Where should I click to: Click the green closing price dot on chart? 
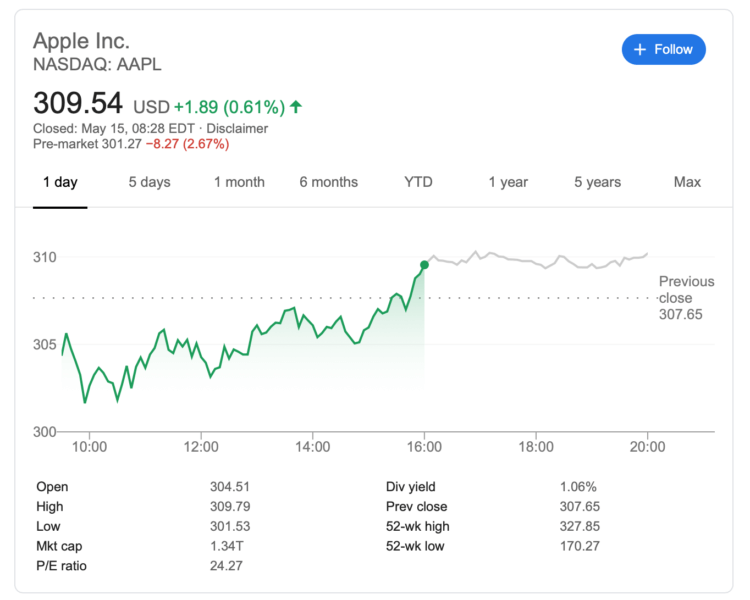(x=424, y=265)
